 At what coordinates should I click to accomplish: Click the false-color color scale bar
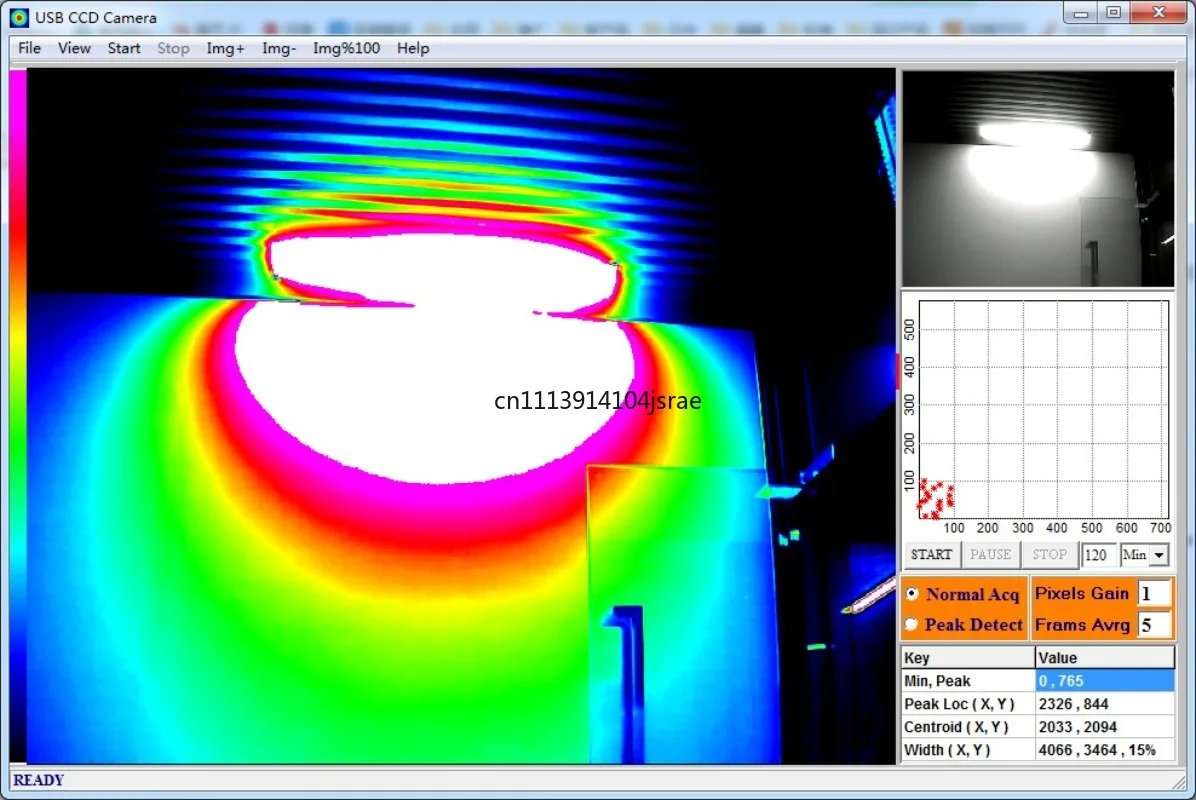(18, 416)
